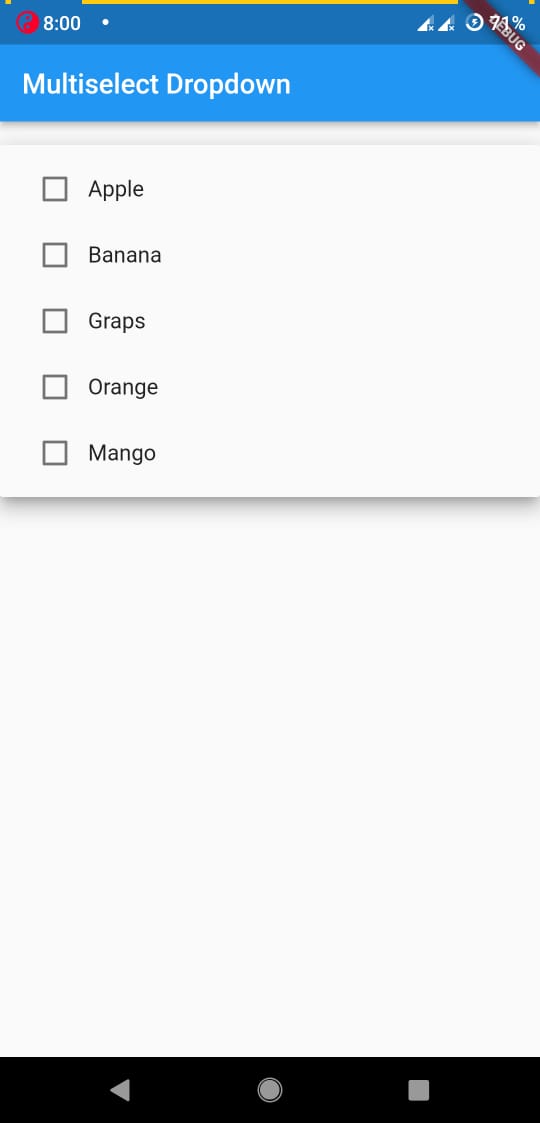Tap the Apple option label
Image resolution: width=540 pixels, height=1123 pixels.
coord(116,190)
